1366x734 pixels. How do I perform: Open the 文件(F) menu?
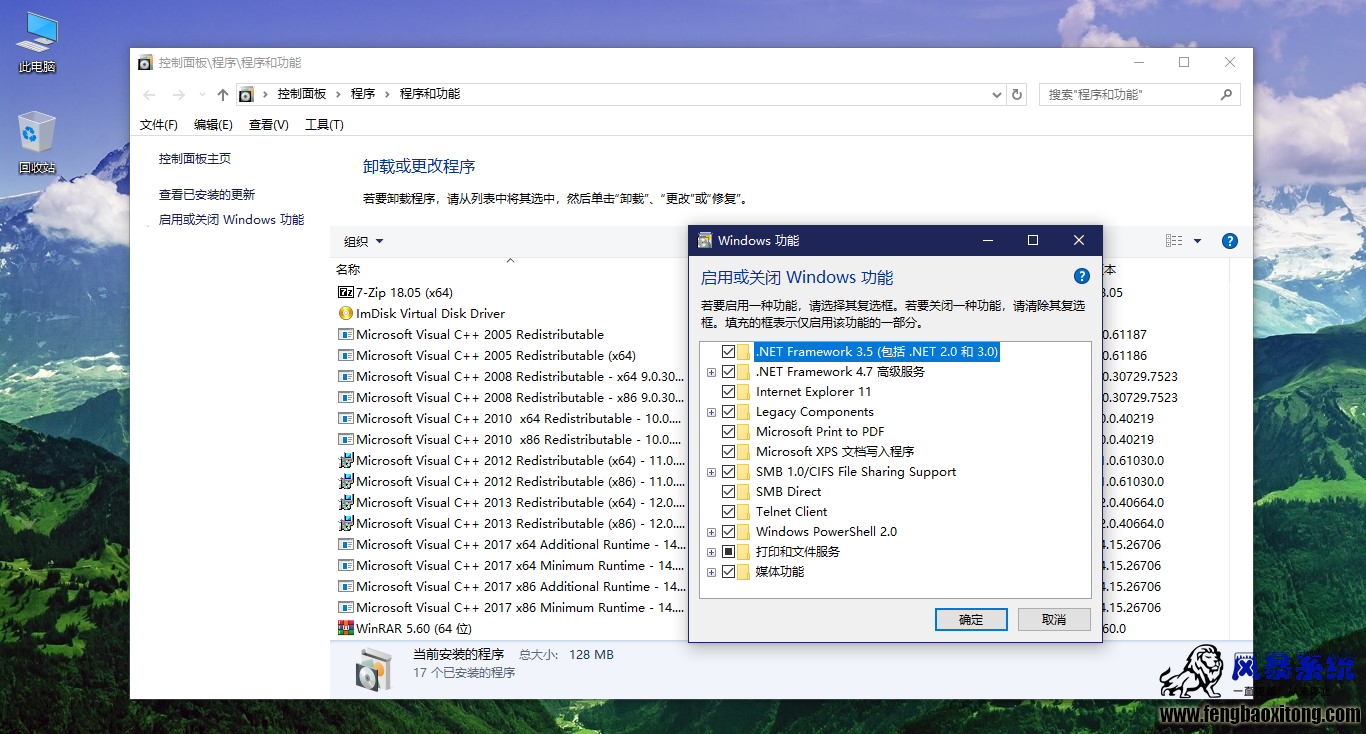tap(158, 125)
